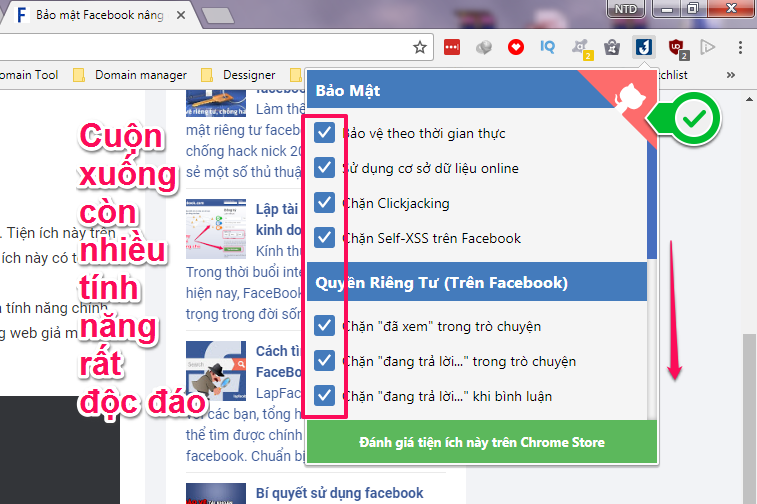Click Đánh giá tiện ích này trên Chrome Store
Viewport: 757px width, 504px height.
pos(482,442)
